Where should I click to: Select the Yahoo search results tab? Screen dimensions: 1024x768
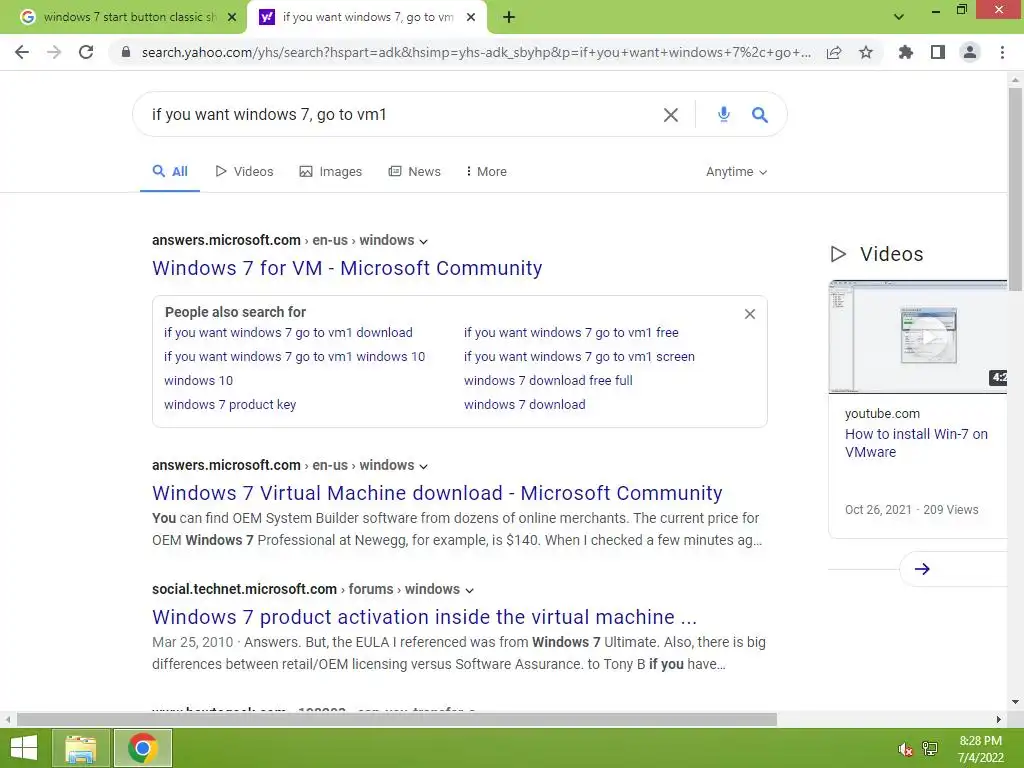[367, 18]
